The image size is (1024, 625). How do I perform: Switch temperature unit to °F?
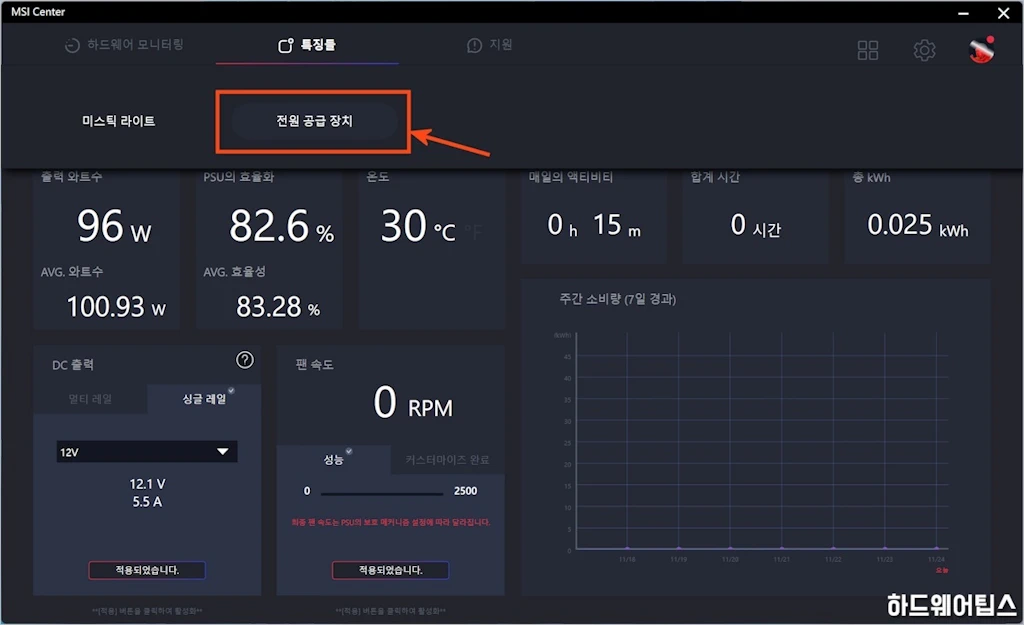click(x=473, y=231)
